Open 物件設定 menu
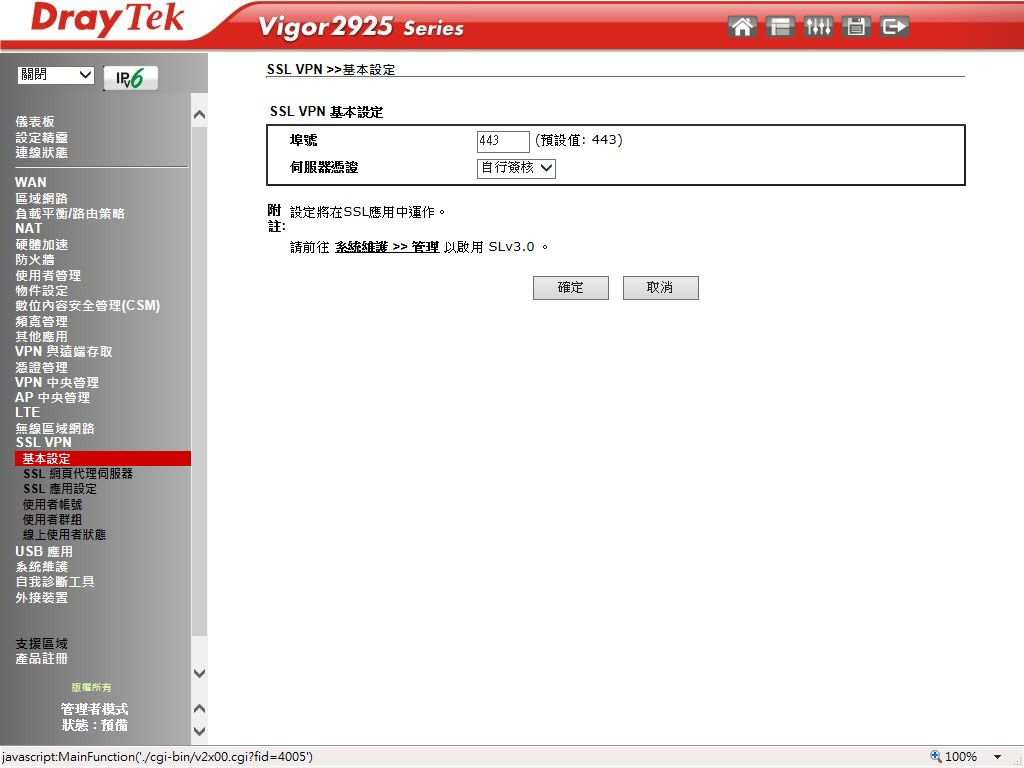Image resolution: width=1024 pixels, height=768 pixels. (41, 291)
